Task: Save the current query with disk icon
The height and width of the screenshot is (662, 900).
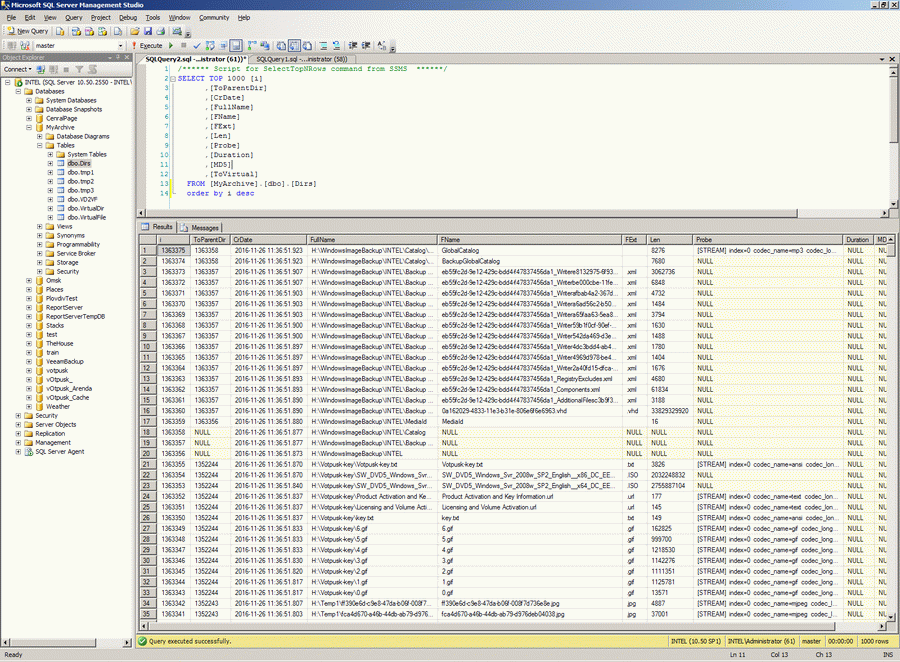Action: (x=148, y=31)
